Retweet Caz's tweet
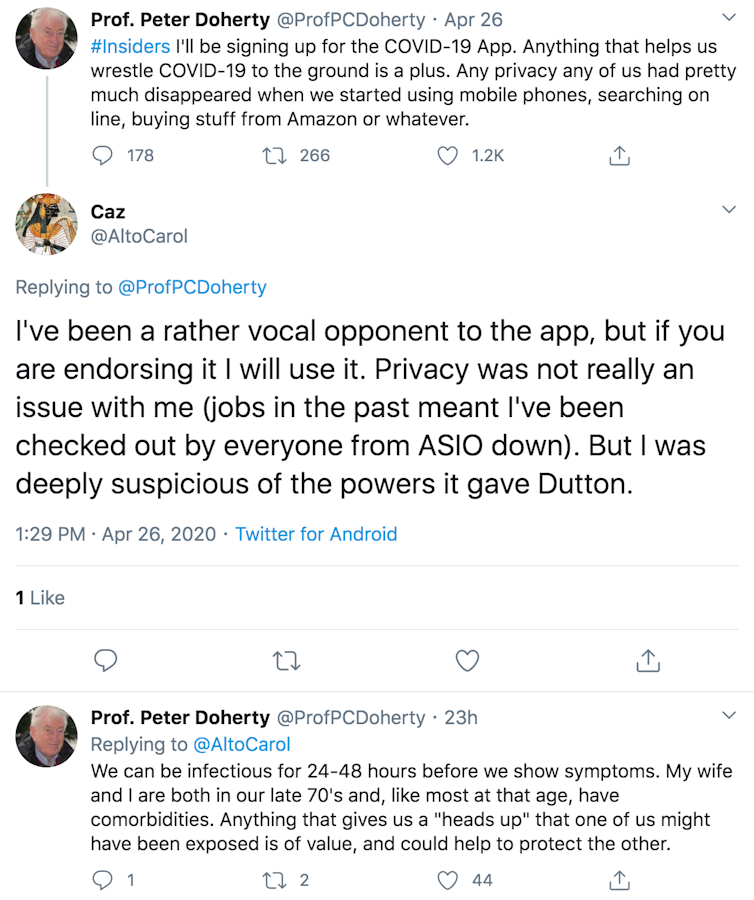This screenshot has width=754, height=900. (x=285, y=661)
